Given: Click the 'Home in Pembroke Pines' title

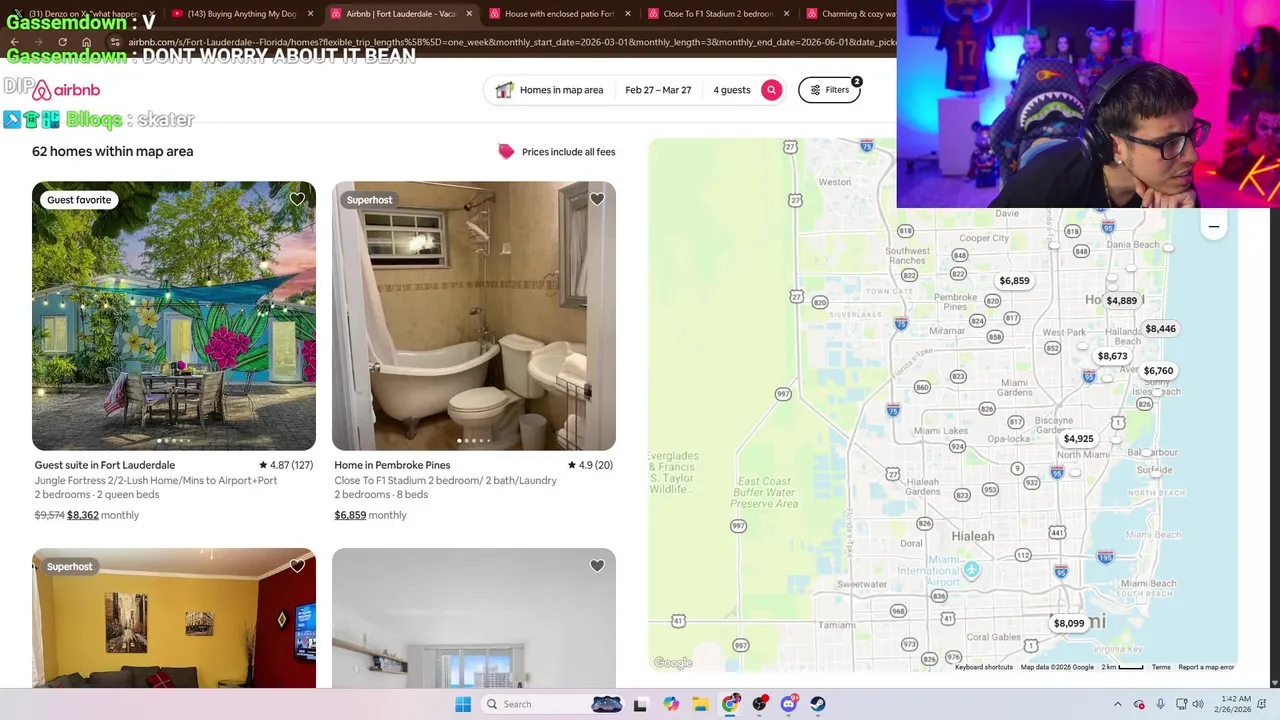Looking at the screenshot, I should [x=392, y=465].
